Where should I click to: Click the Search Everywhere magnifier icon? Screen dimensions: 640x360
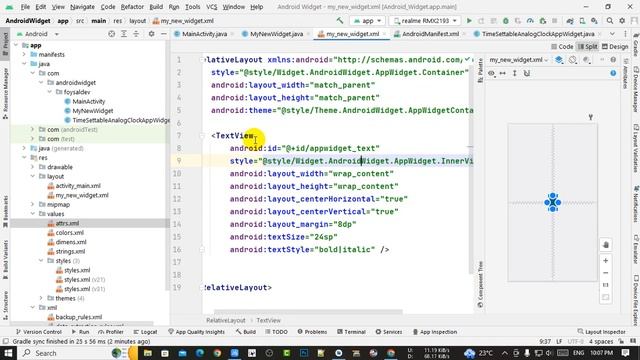pos(609,21)
